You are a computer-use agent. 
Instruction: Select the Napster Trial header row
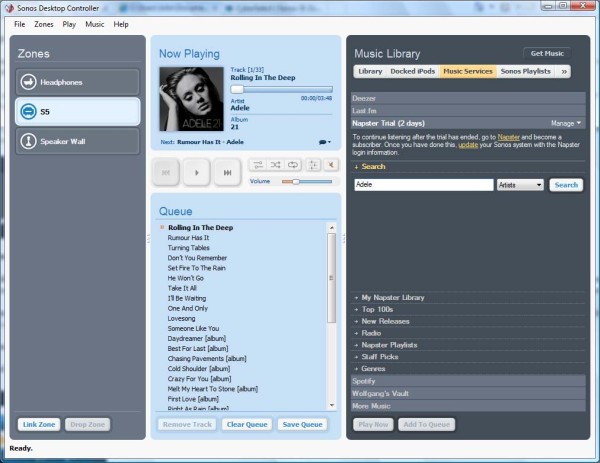point(468,123)
